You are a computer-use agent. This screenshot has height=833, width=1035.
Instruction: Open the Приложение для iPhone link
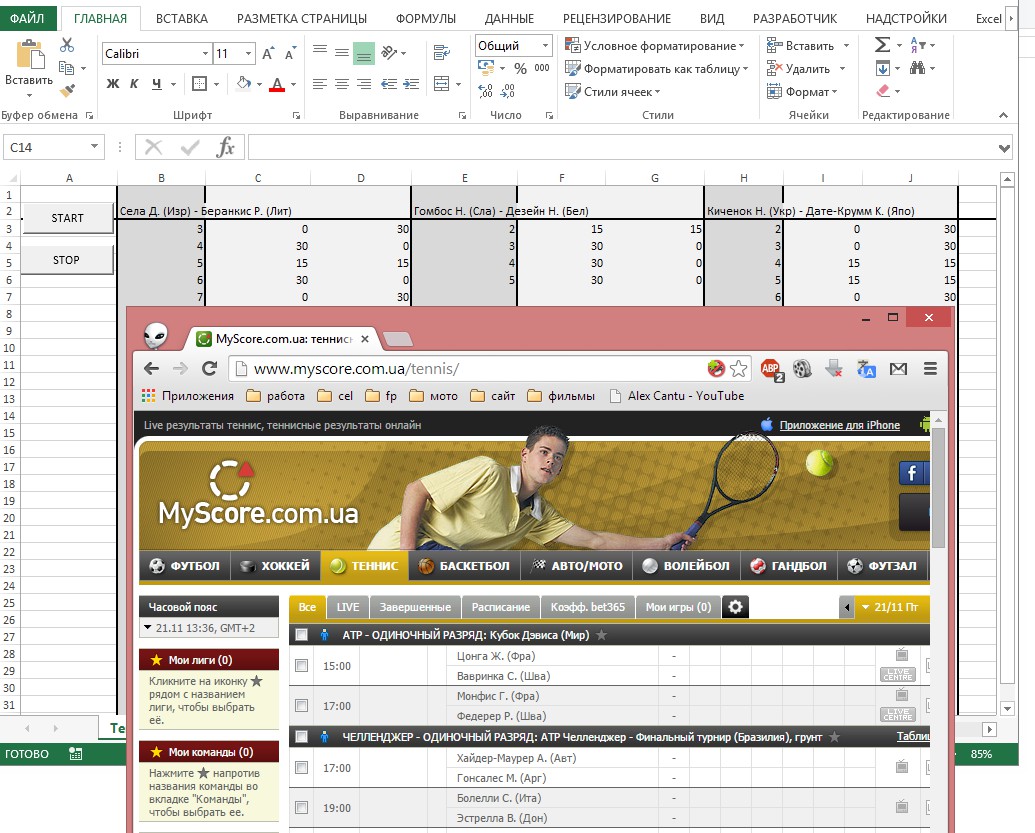(x=839, y=425)
